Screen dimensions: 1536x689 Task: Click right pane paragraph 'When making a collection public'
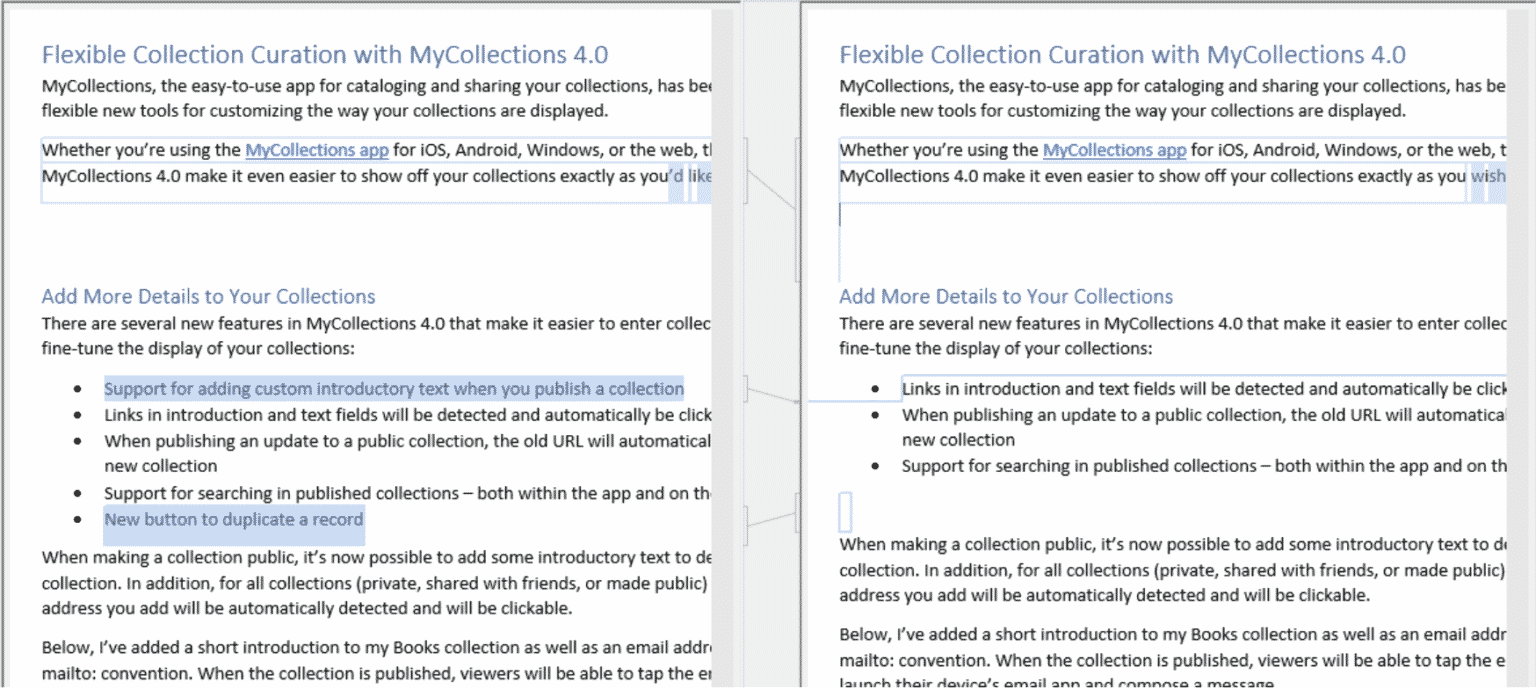pyautogui.click(x=1173, y=570)
